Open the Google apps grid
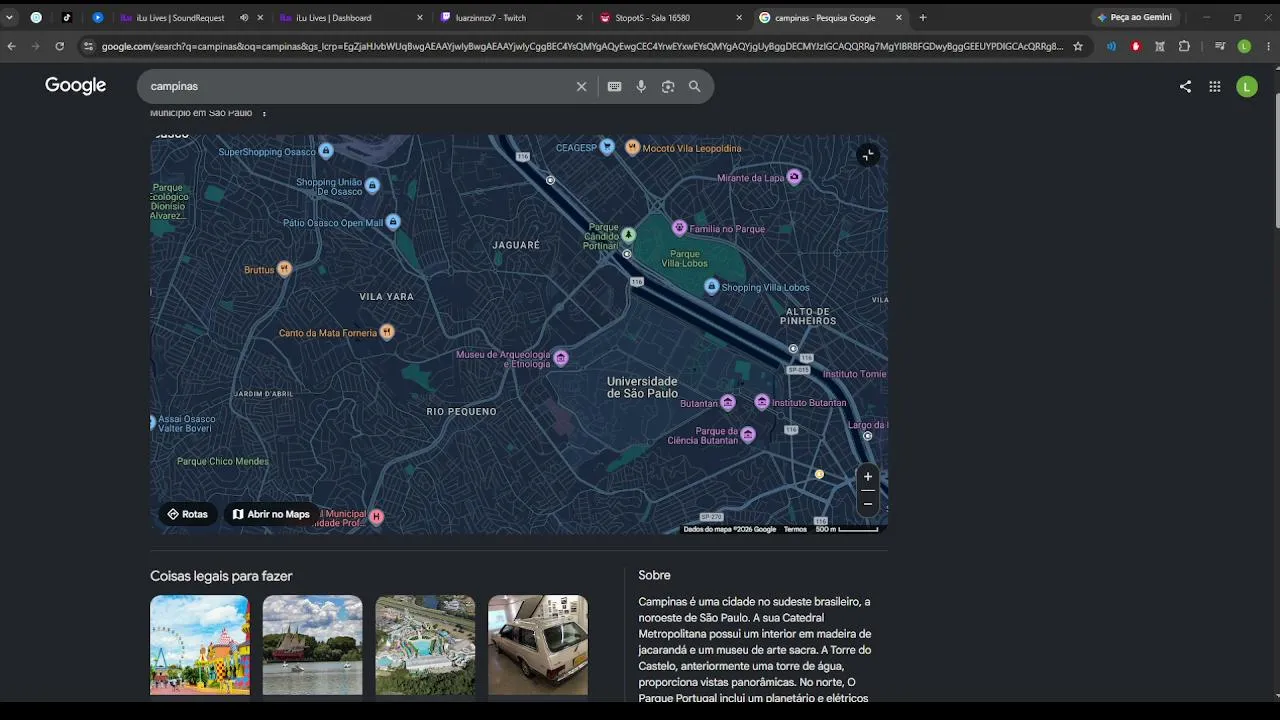Screen dimensions: 1280x720 point(1214,87)
